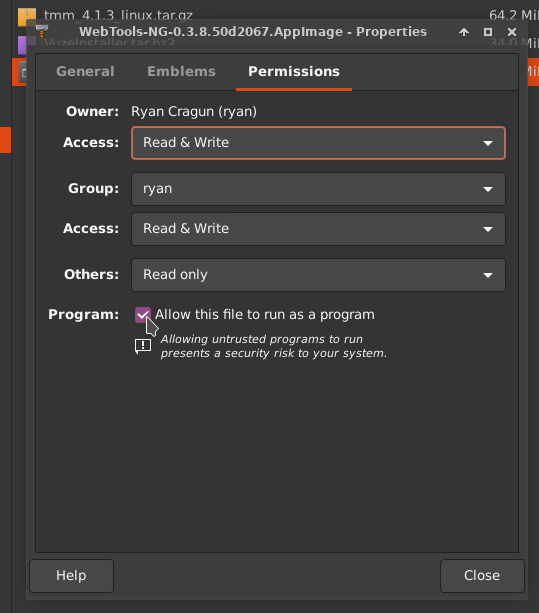Open the group Access dropdown
Screen dimensions: 539x613
(318, 229)
